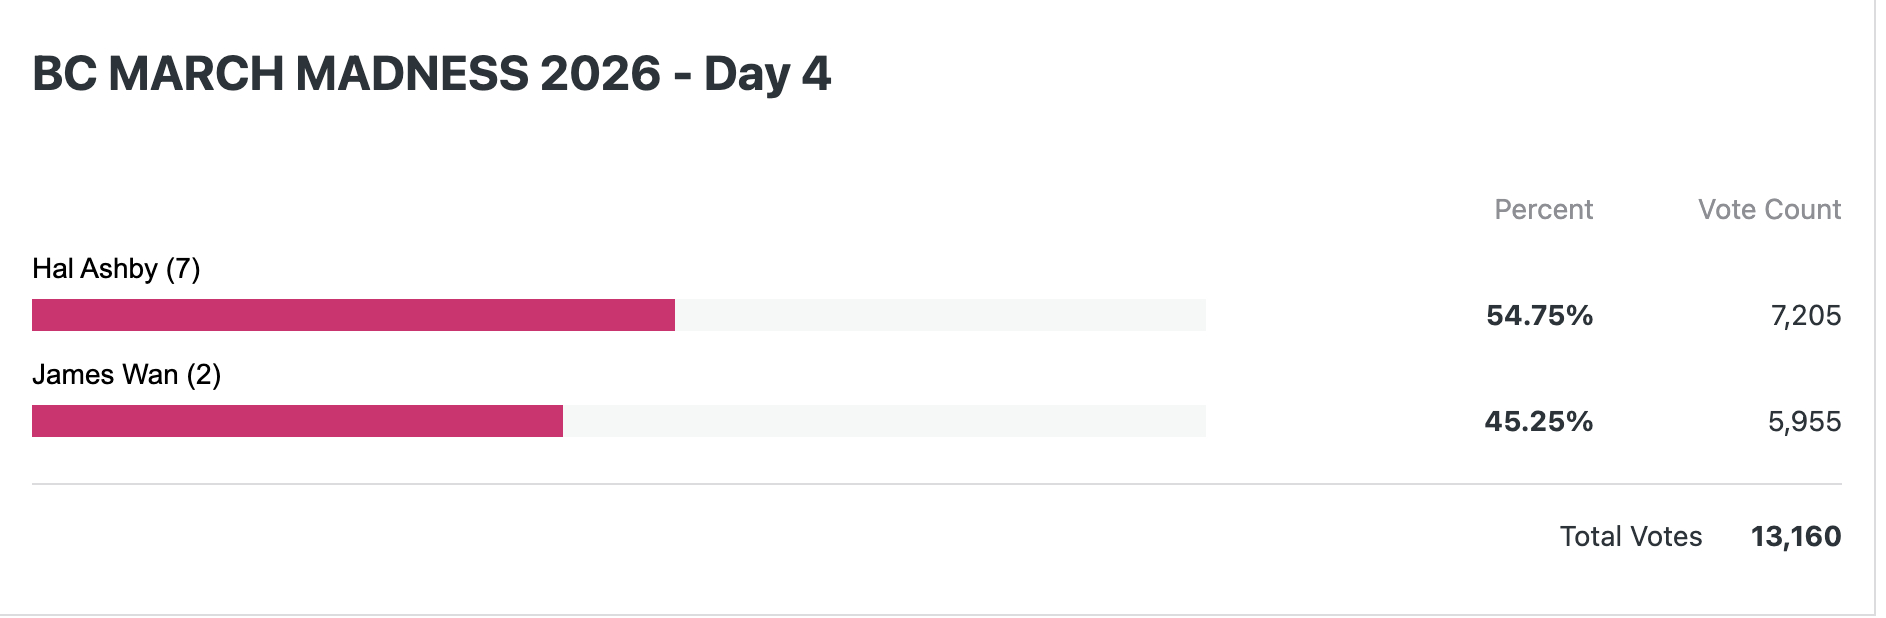Click Hal Ashby's filled pink result bar
Screen dimensions: 1886x618
[353, 315]
